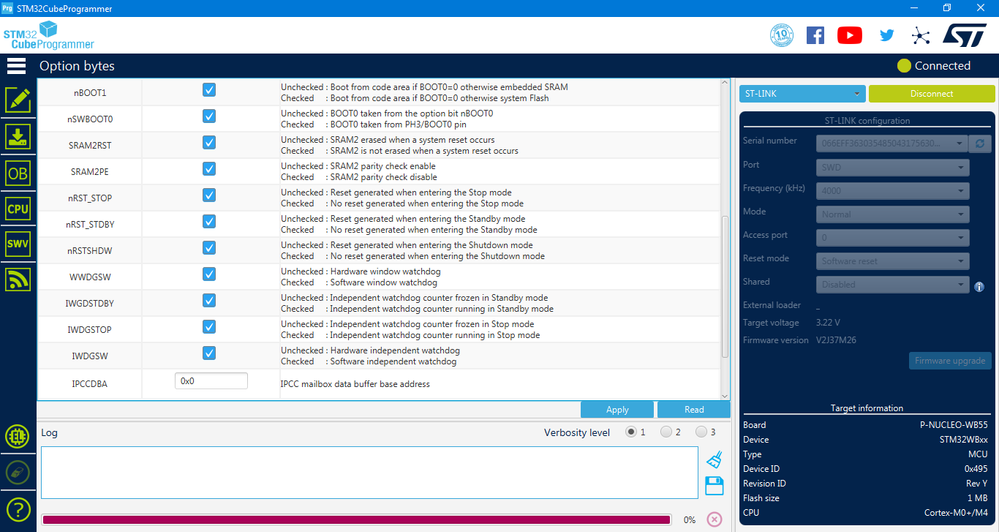
Task: Click the STM32CubeProgrammer logo
Action: [x=48, y=35]
